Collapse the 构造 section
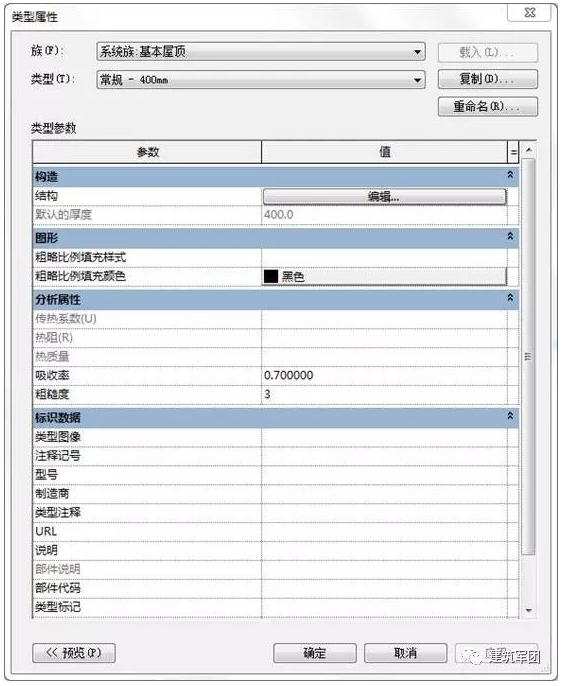The image size is (561, 686). (x=510, y=175)
